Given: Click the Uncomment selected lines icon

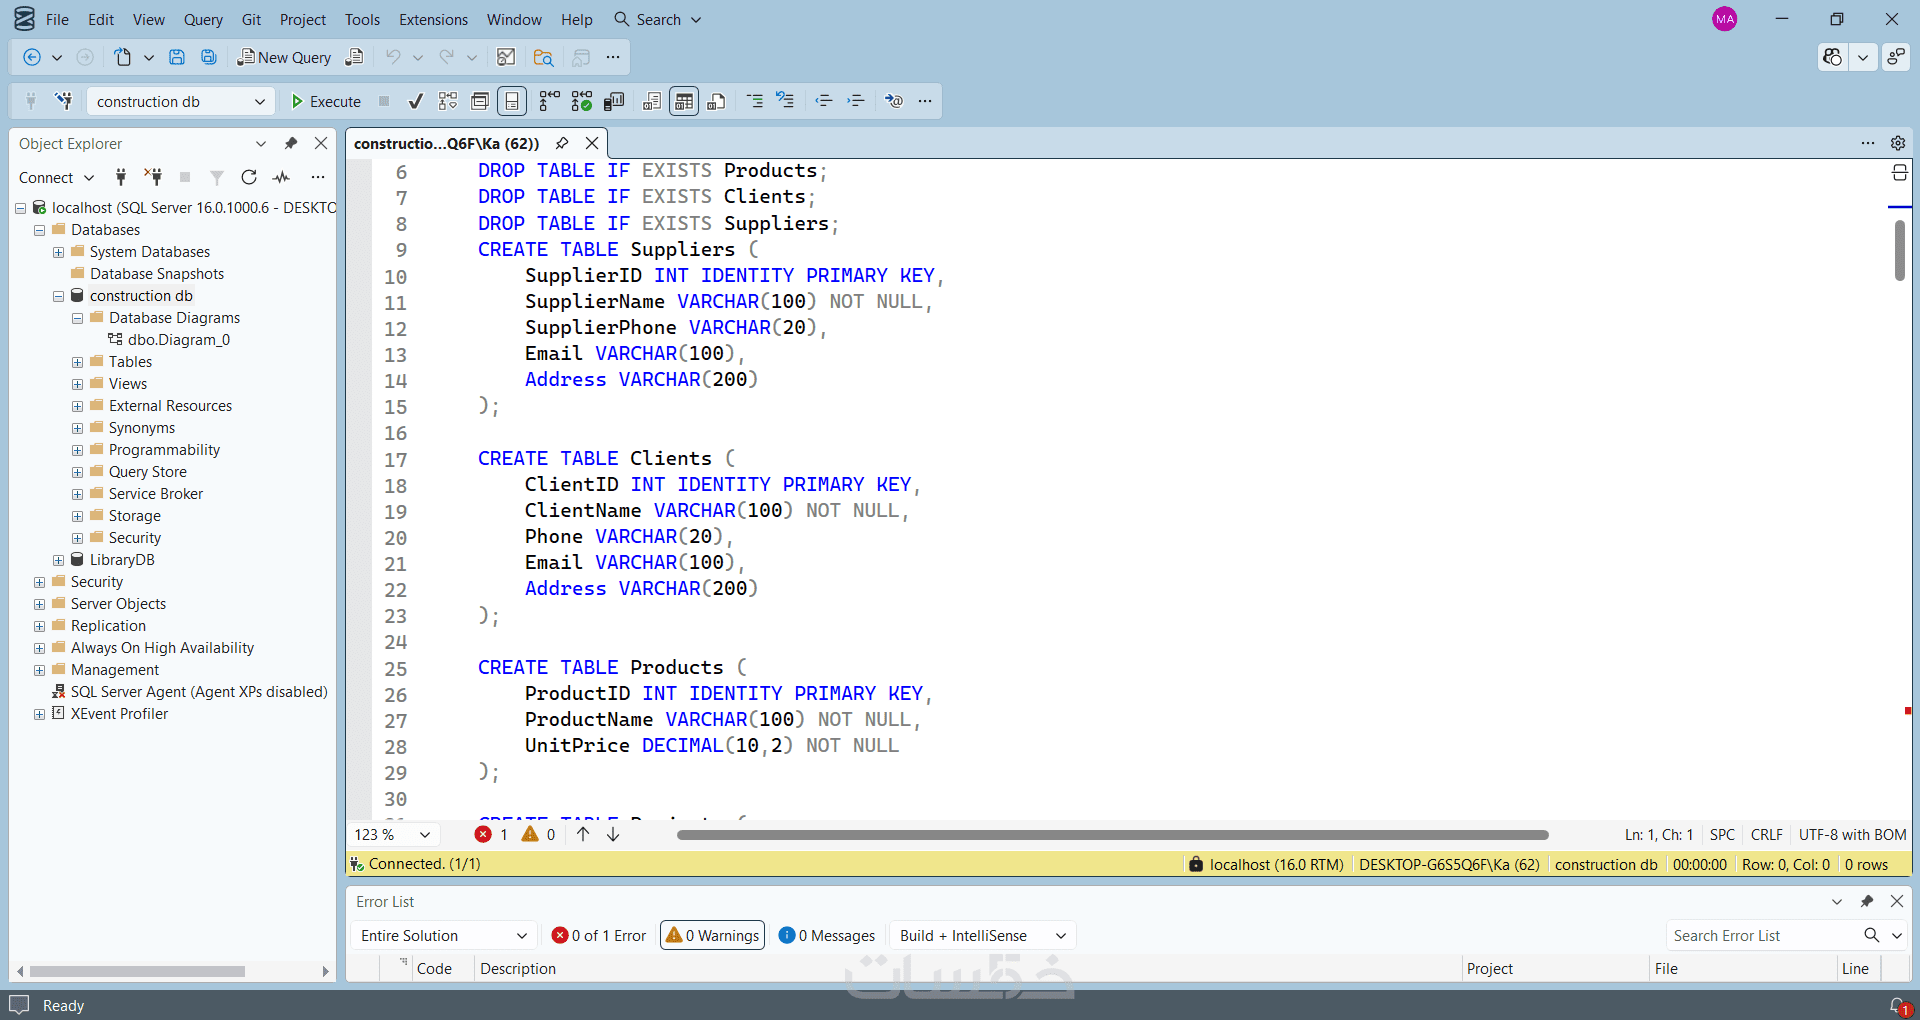Looking at the screenshot, I should (x=786, y=101).
